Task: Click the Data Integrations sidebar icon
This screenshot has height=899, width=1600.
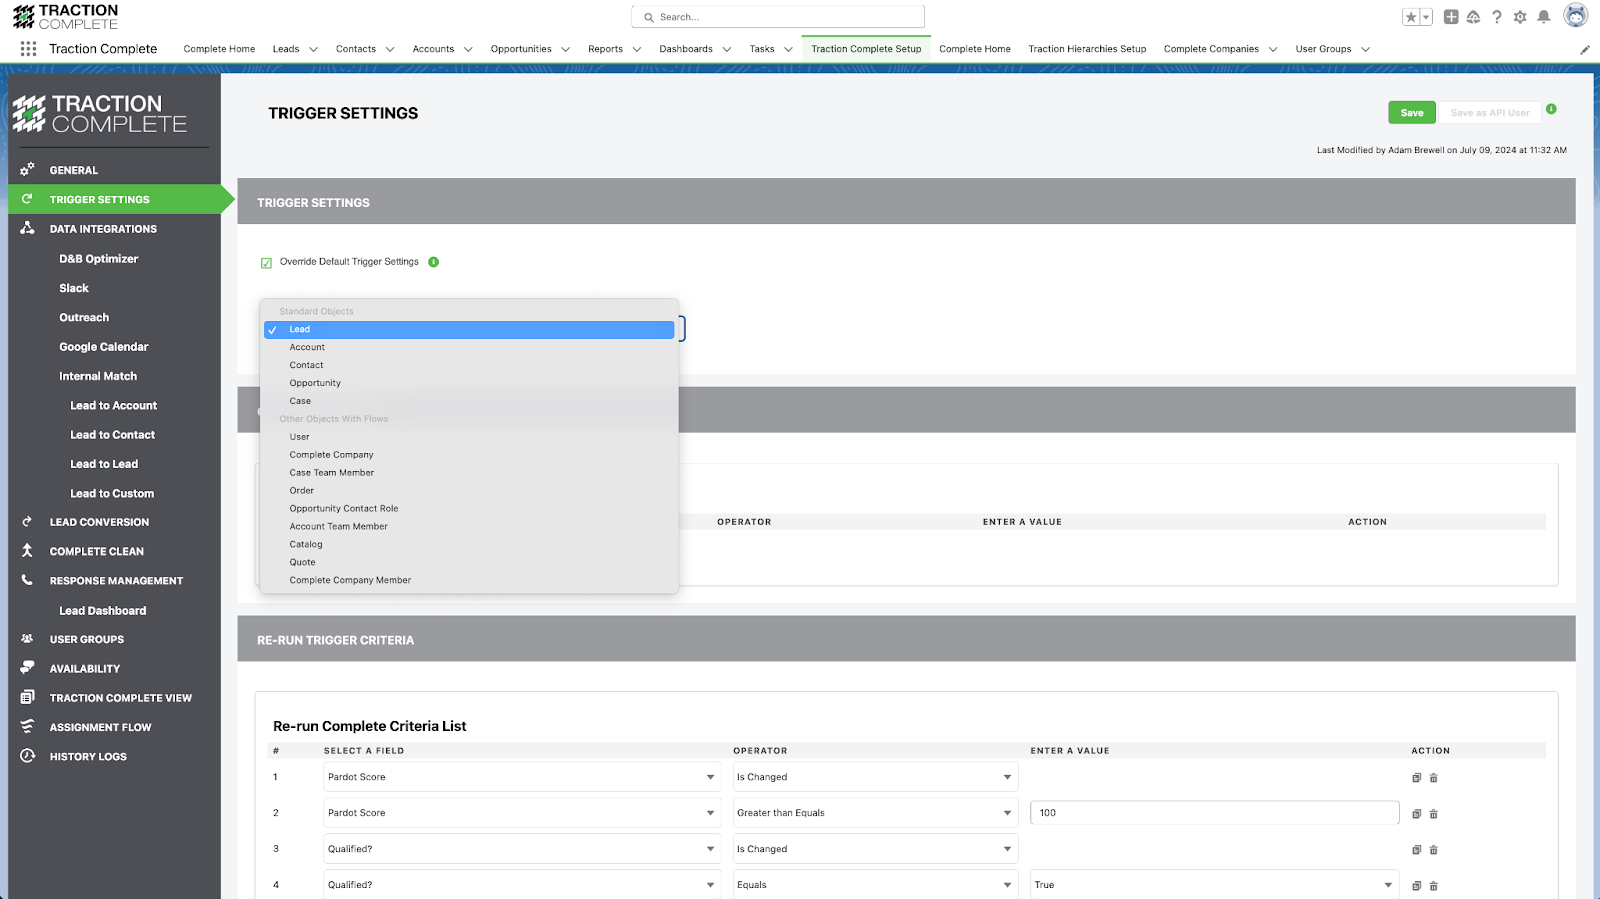Action: click(x=27, y=228)
